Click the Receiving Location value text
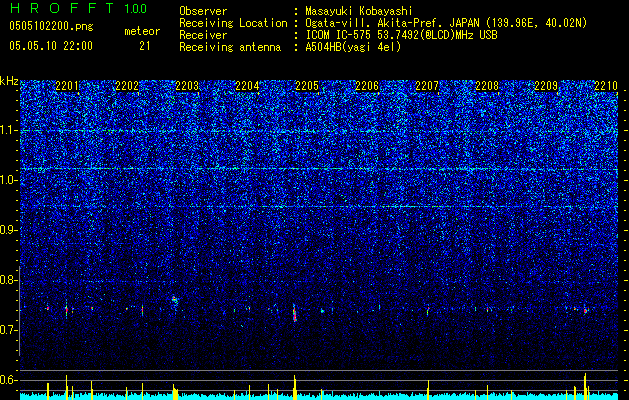Screen dimensions: 629x400 tap(446, 23)
